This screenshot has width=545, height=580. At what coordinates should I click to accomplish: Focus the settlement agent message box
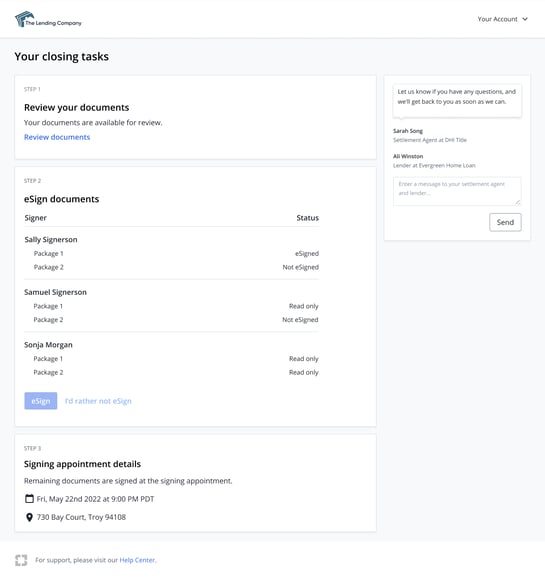(457, 191)
